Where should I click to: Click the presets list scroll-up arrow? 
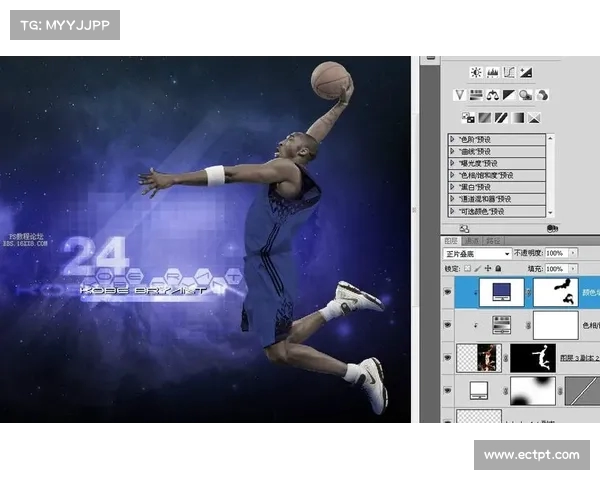click(x=550, y=138)
